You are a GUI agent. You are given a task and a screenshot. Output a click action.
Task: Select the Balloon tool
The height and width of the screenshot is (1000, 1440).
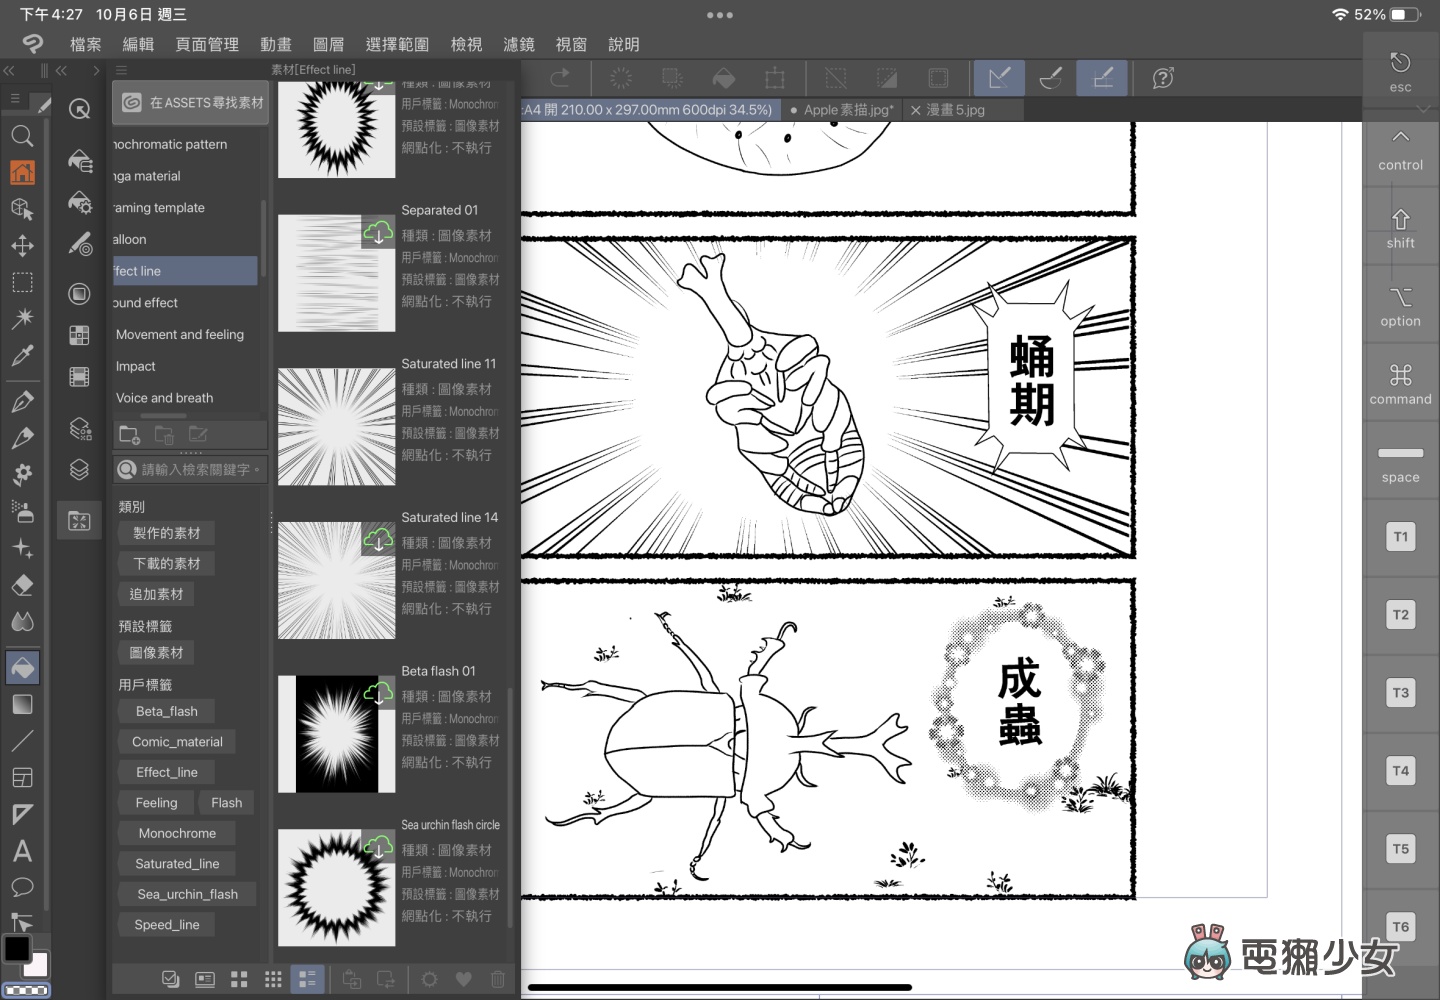22,887
